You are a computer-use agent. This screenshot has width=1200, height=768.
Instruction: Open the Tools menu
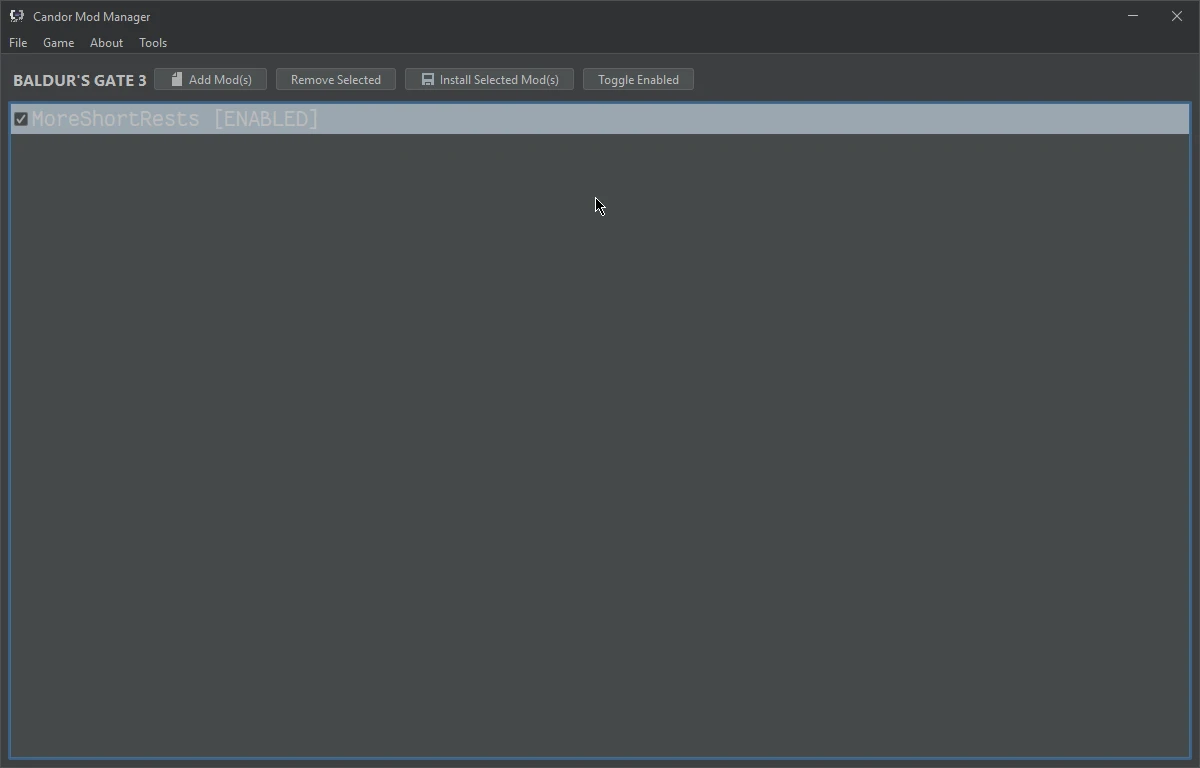pyautogui.click(x=153, y=43)
